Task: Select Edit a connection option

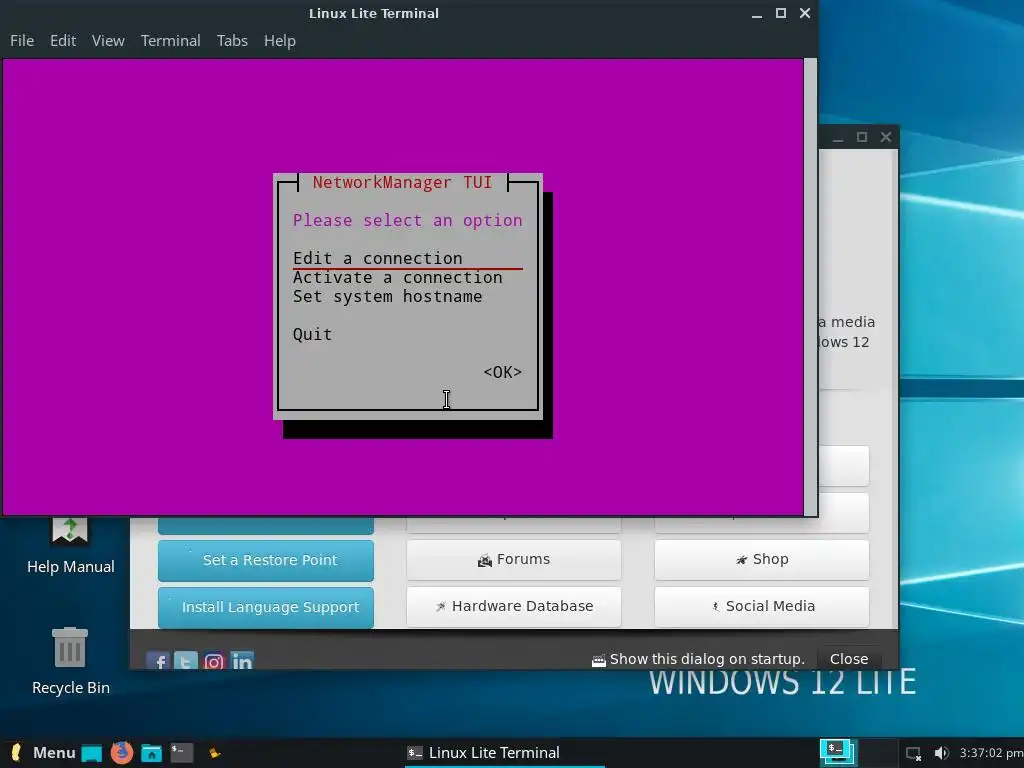Action: [x=408, y=259]
